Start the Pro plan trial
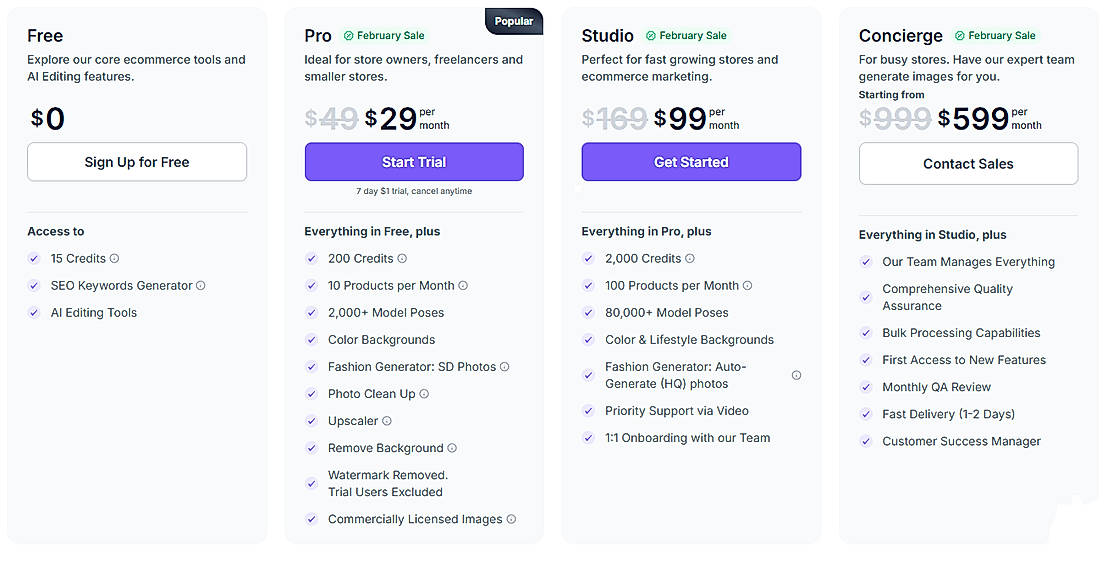Viewport: 1108px width, 564px height. point(414,162)
